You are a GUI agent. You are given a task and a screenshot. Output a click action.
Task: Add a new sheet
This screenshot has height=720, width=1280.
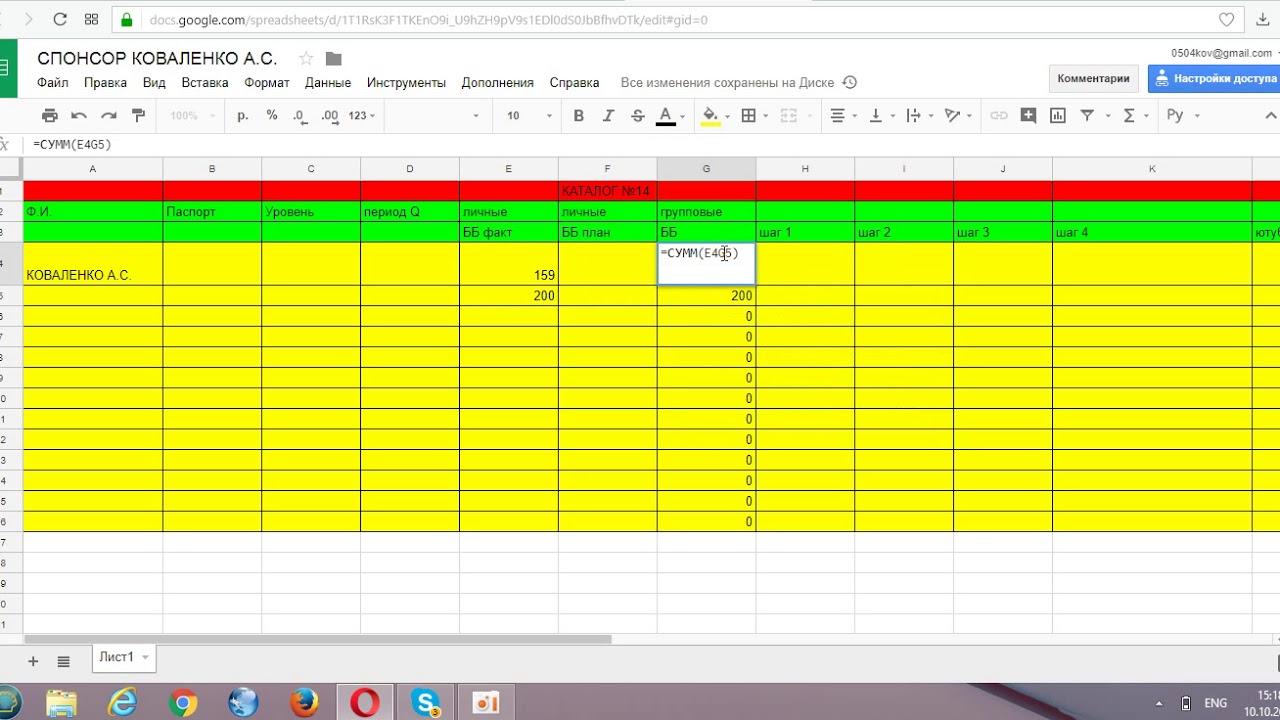33,661
